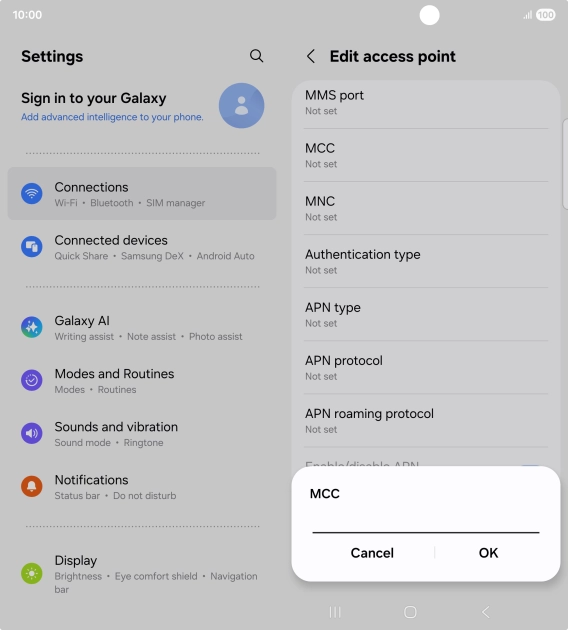Focus the MCC text input field

point(426,522)
